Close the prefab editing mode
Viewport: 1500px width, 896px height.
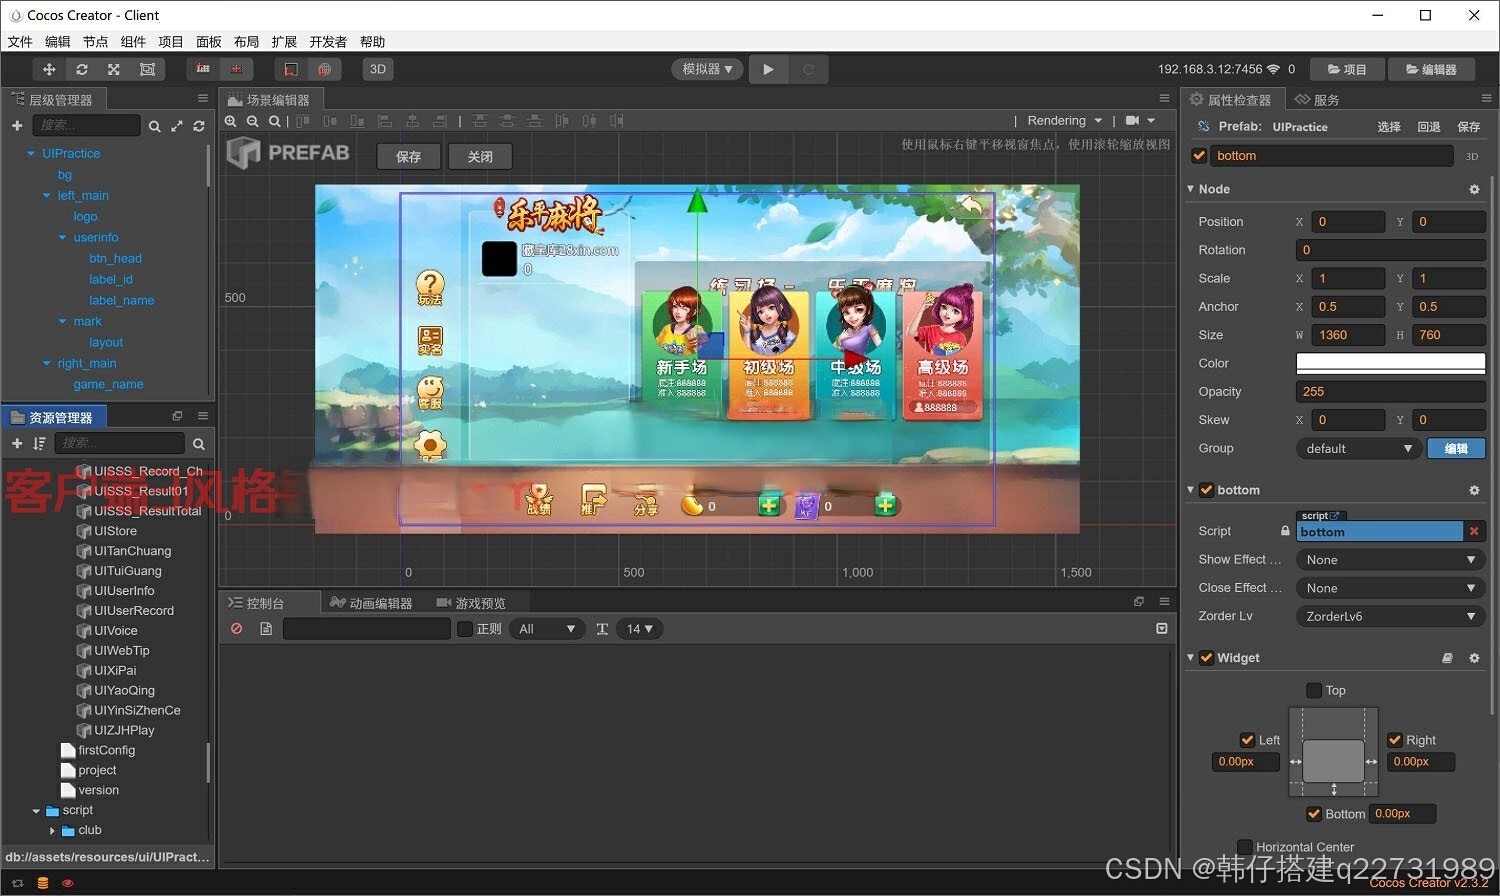click(480, 156)
